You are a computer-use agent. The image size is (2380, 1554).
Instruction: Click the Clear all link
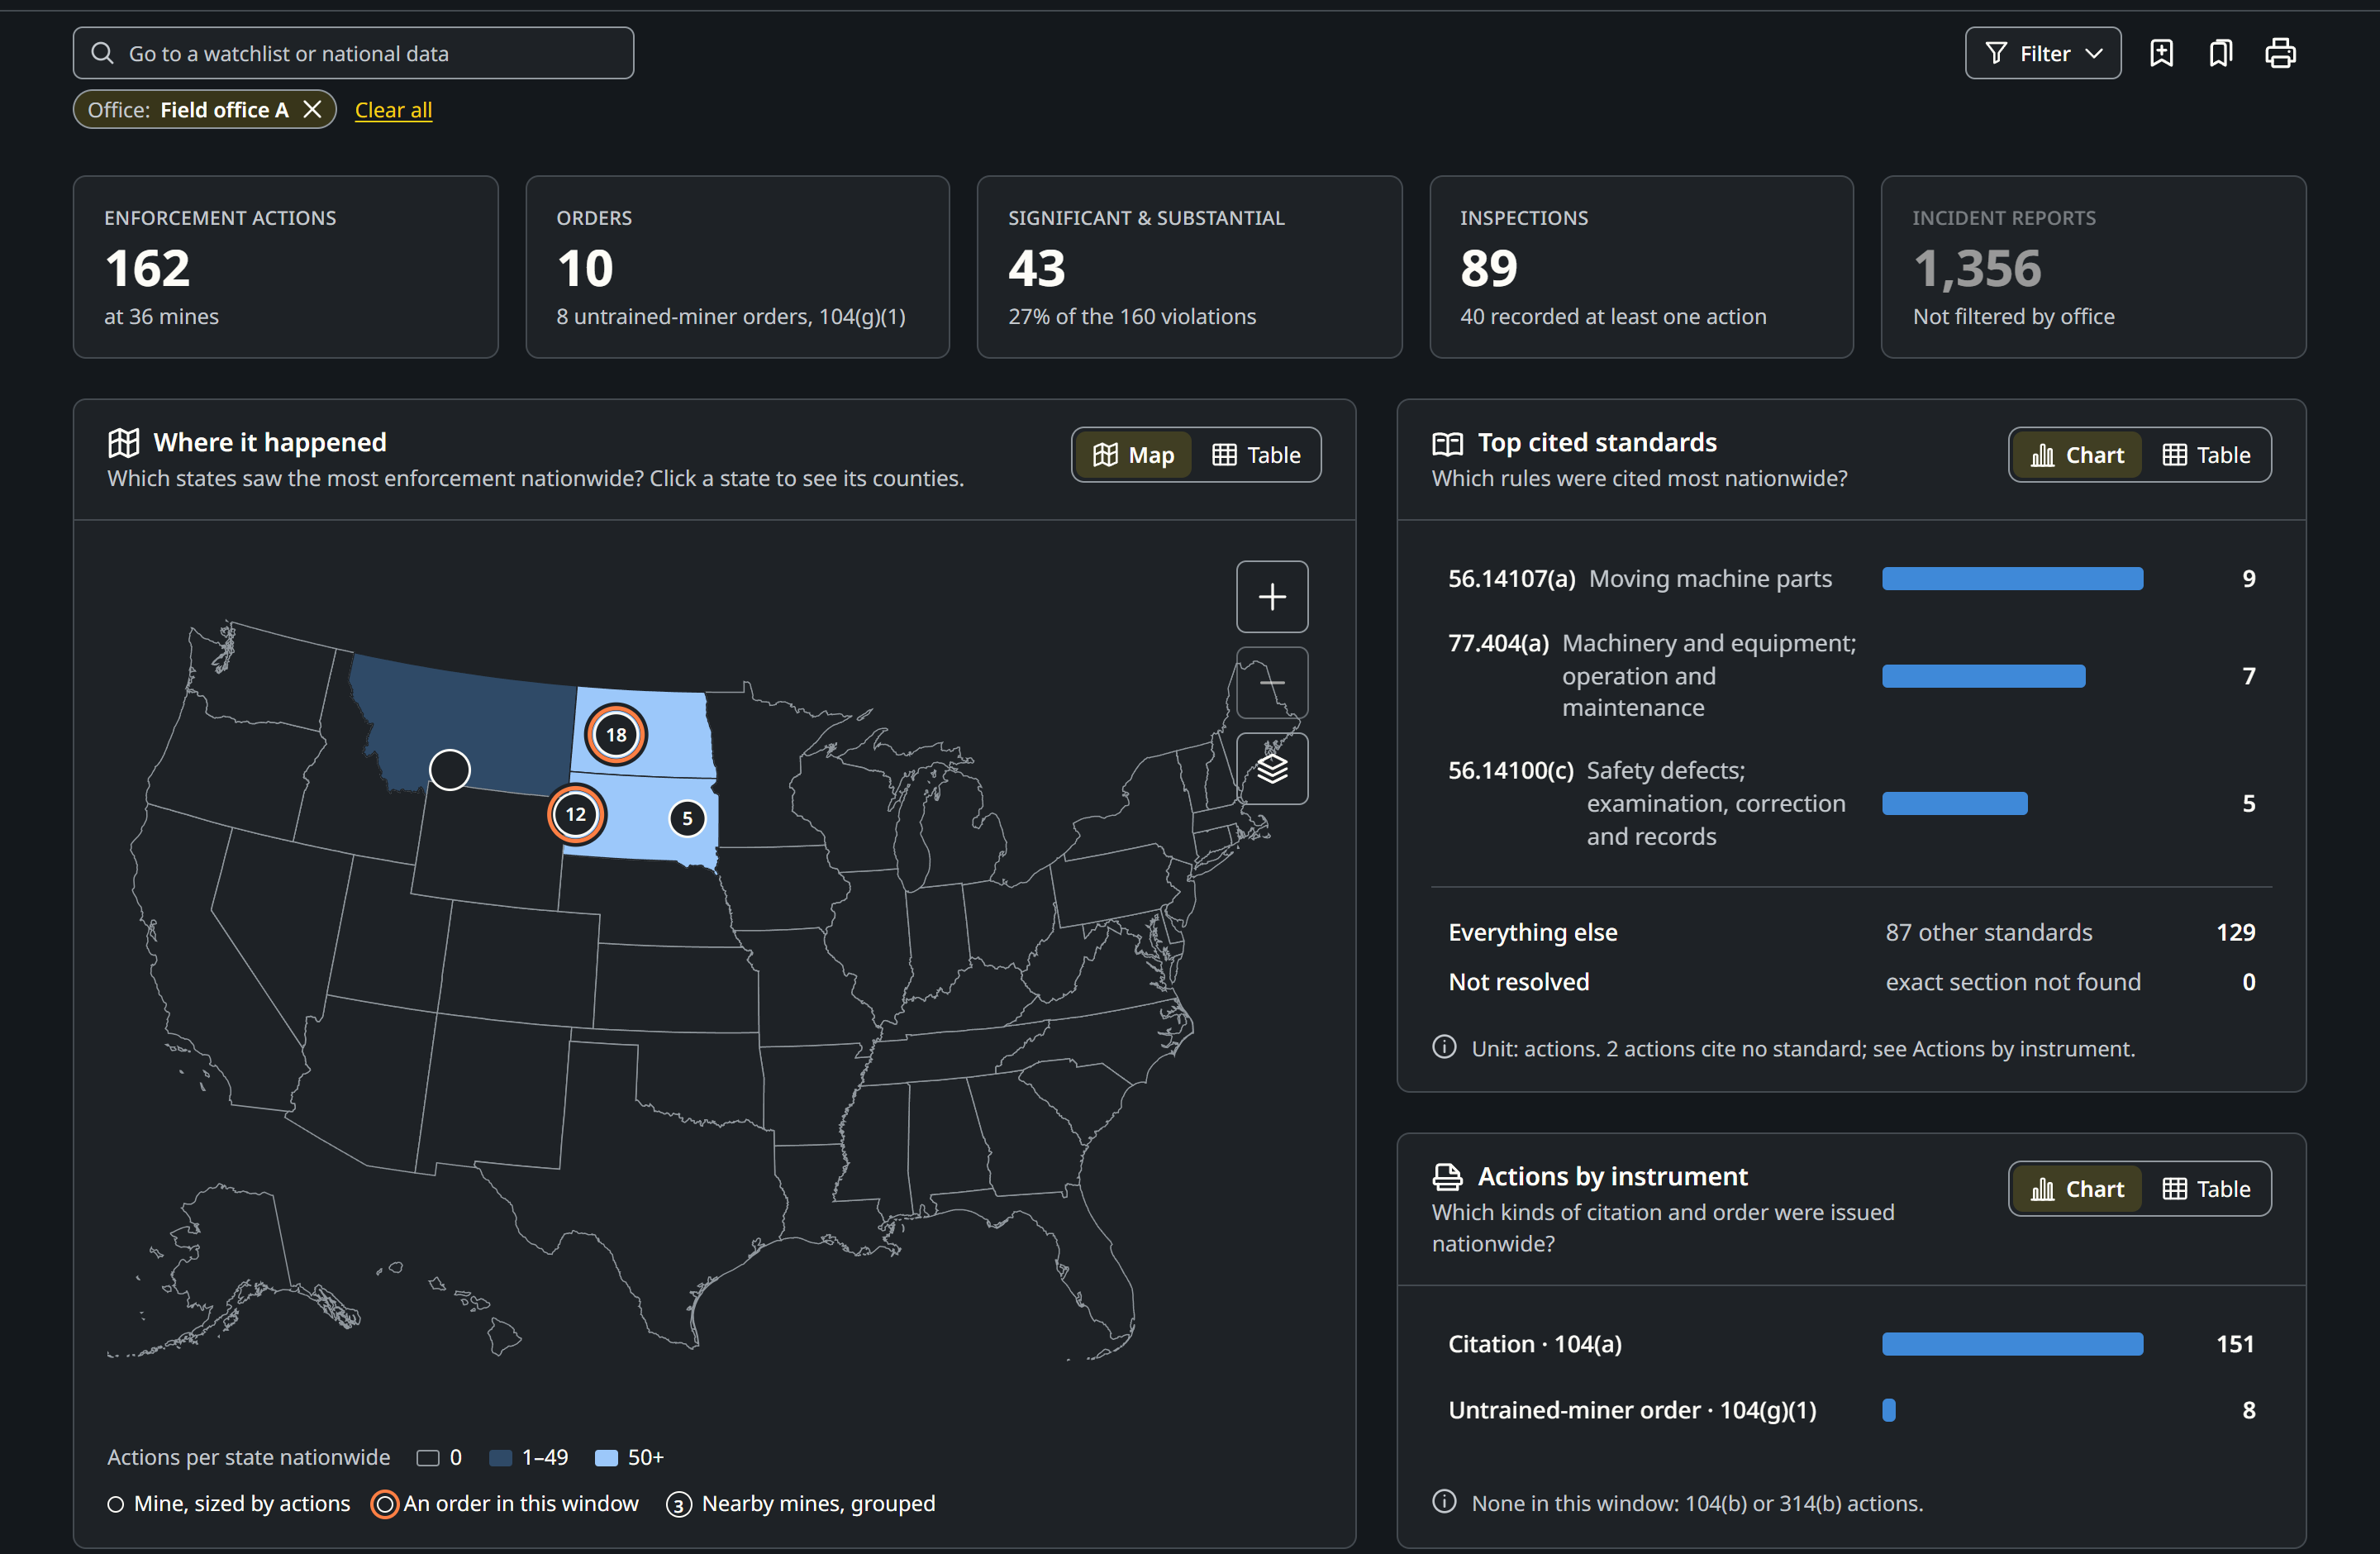(393, 110)
